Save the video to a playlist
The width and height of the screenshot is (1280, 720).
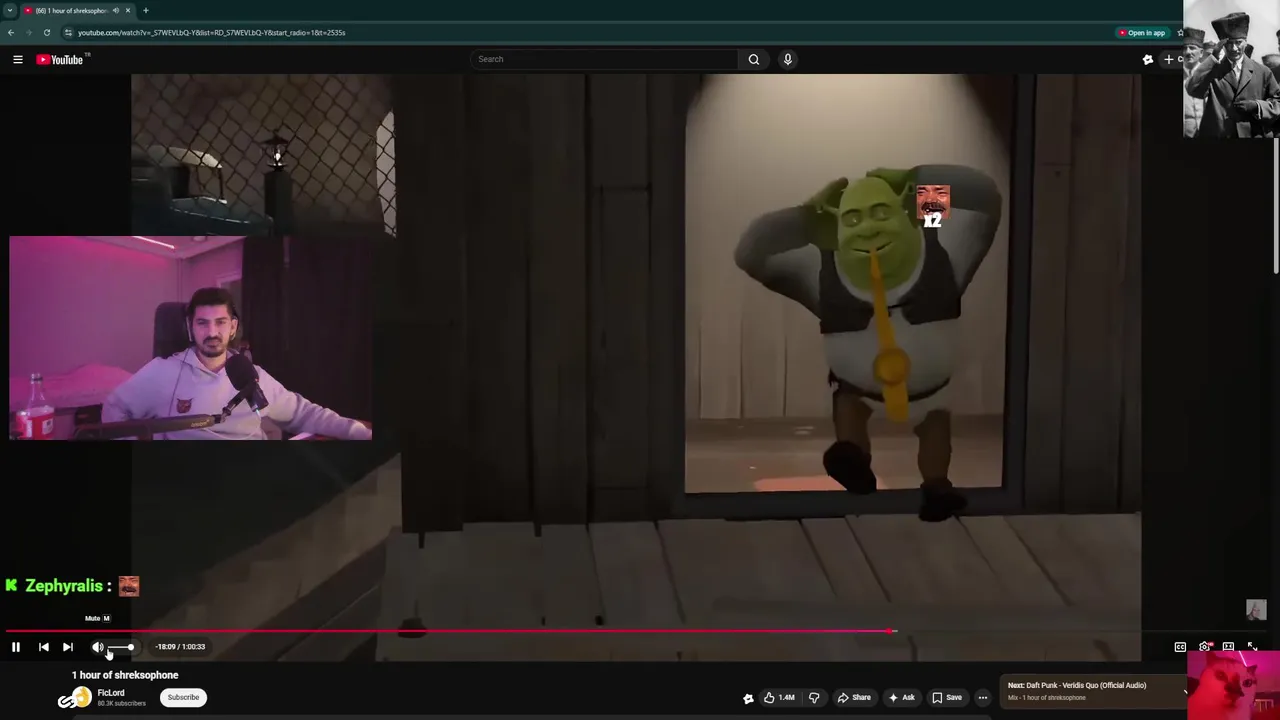click(x=946, y=697)
